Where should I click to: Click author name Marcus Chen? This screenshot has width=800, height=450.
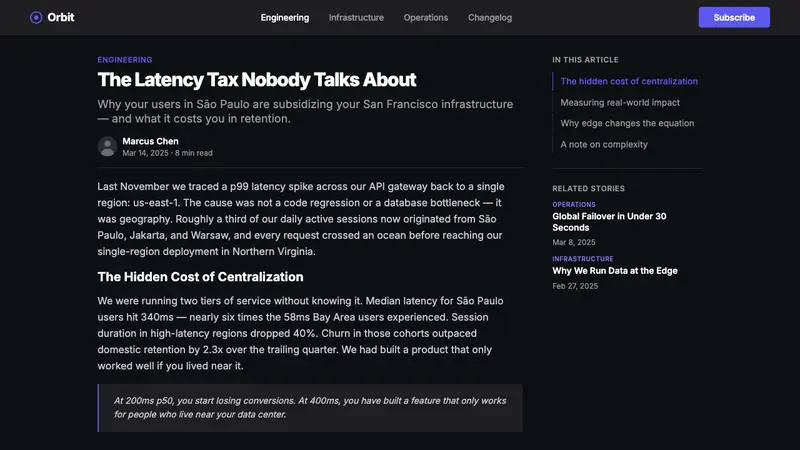pyautogui.click(x=150, y=141)
